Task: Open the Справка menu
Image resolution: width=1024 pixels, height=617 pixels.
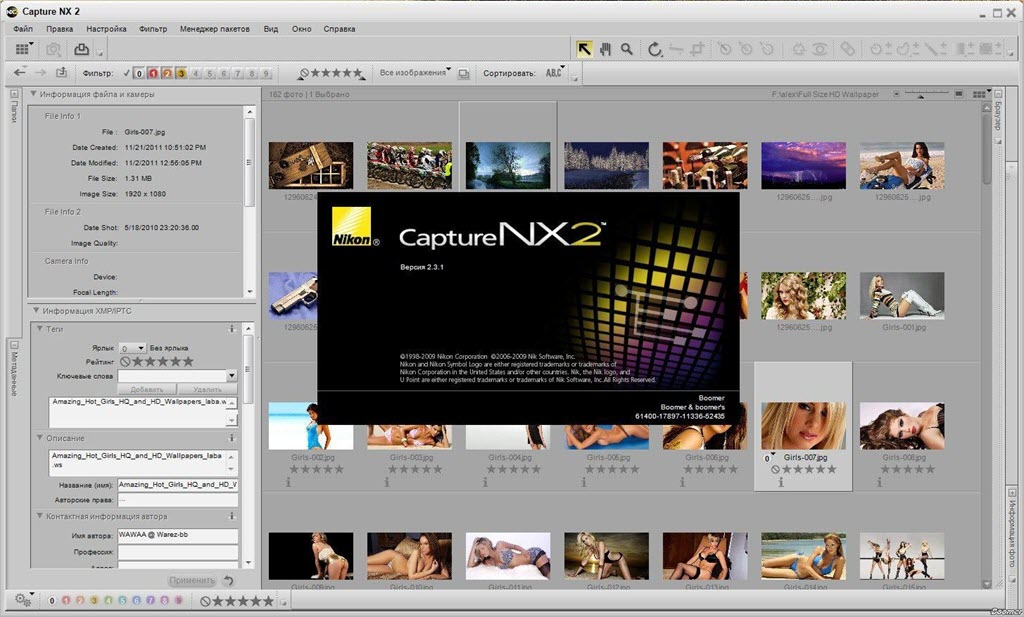Action: coord(340,29)
